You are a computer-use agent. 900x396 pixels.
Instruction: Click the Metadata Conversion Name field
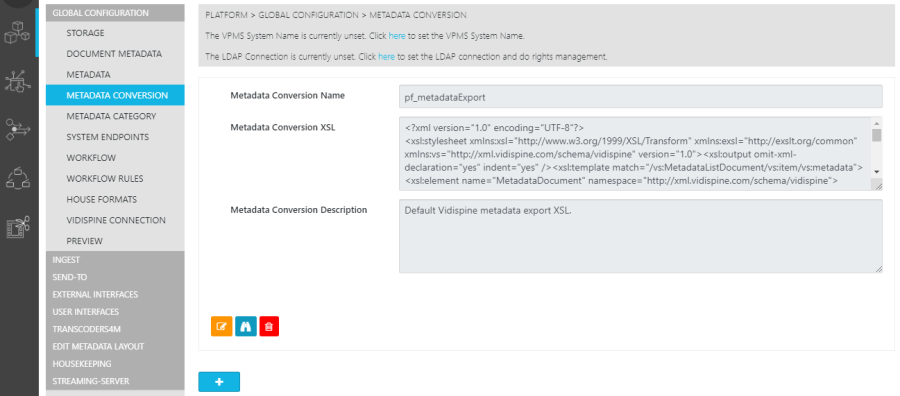pos(641,96)
